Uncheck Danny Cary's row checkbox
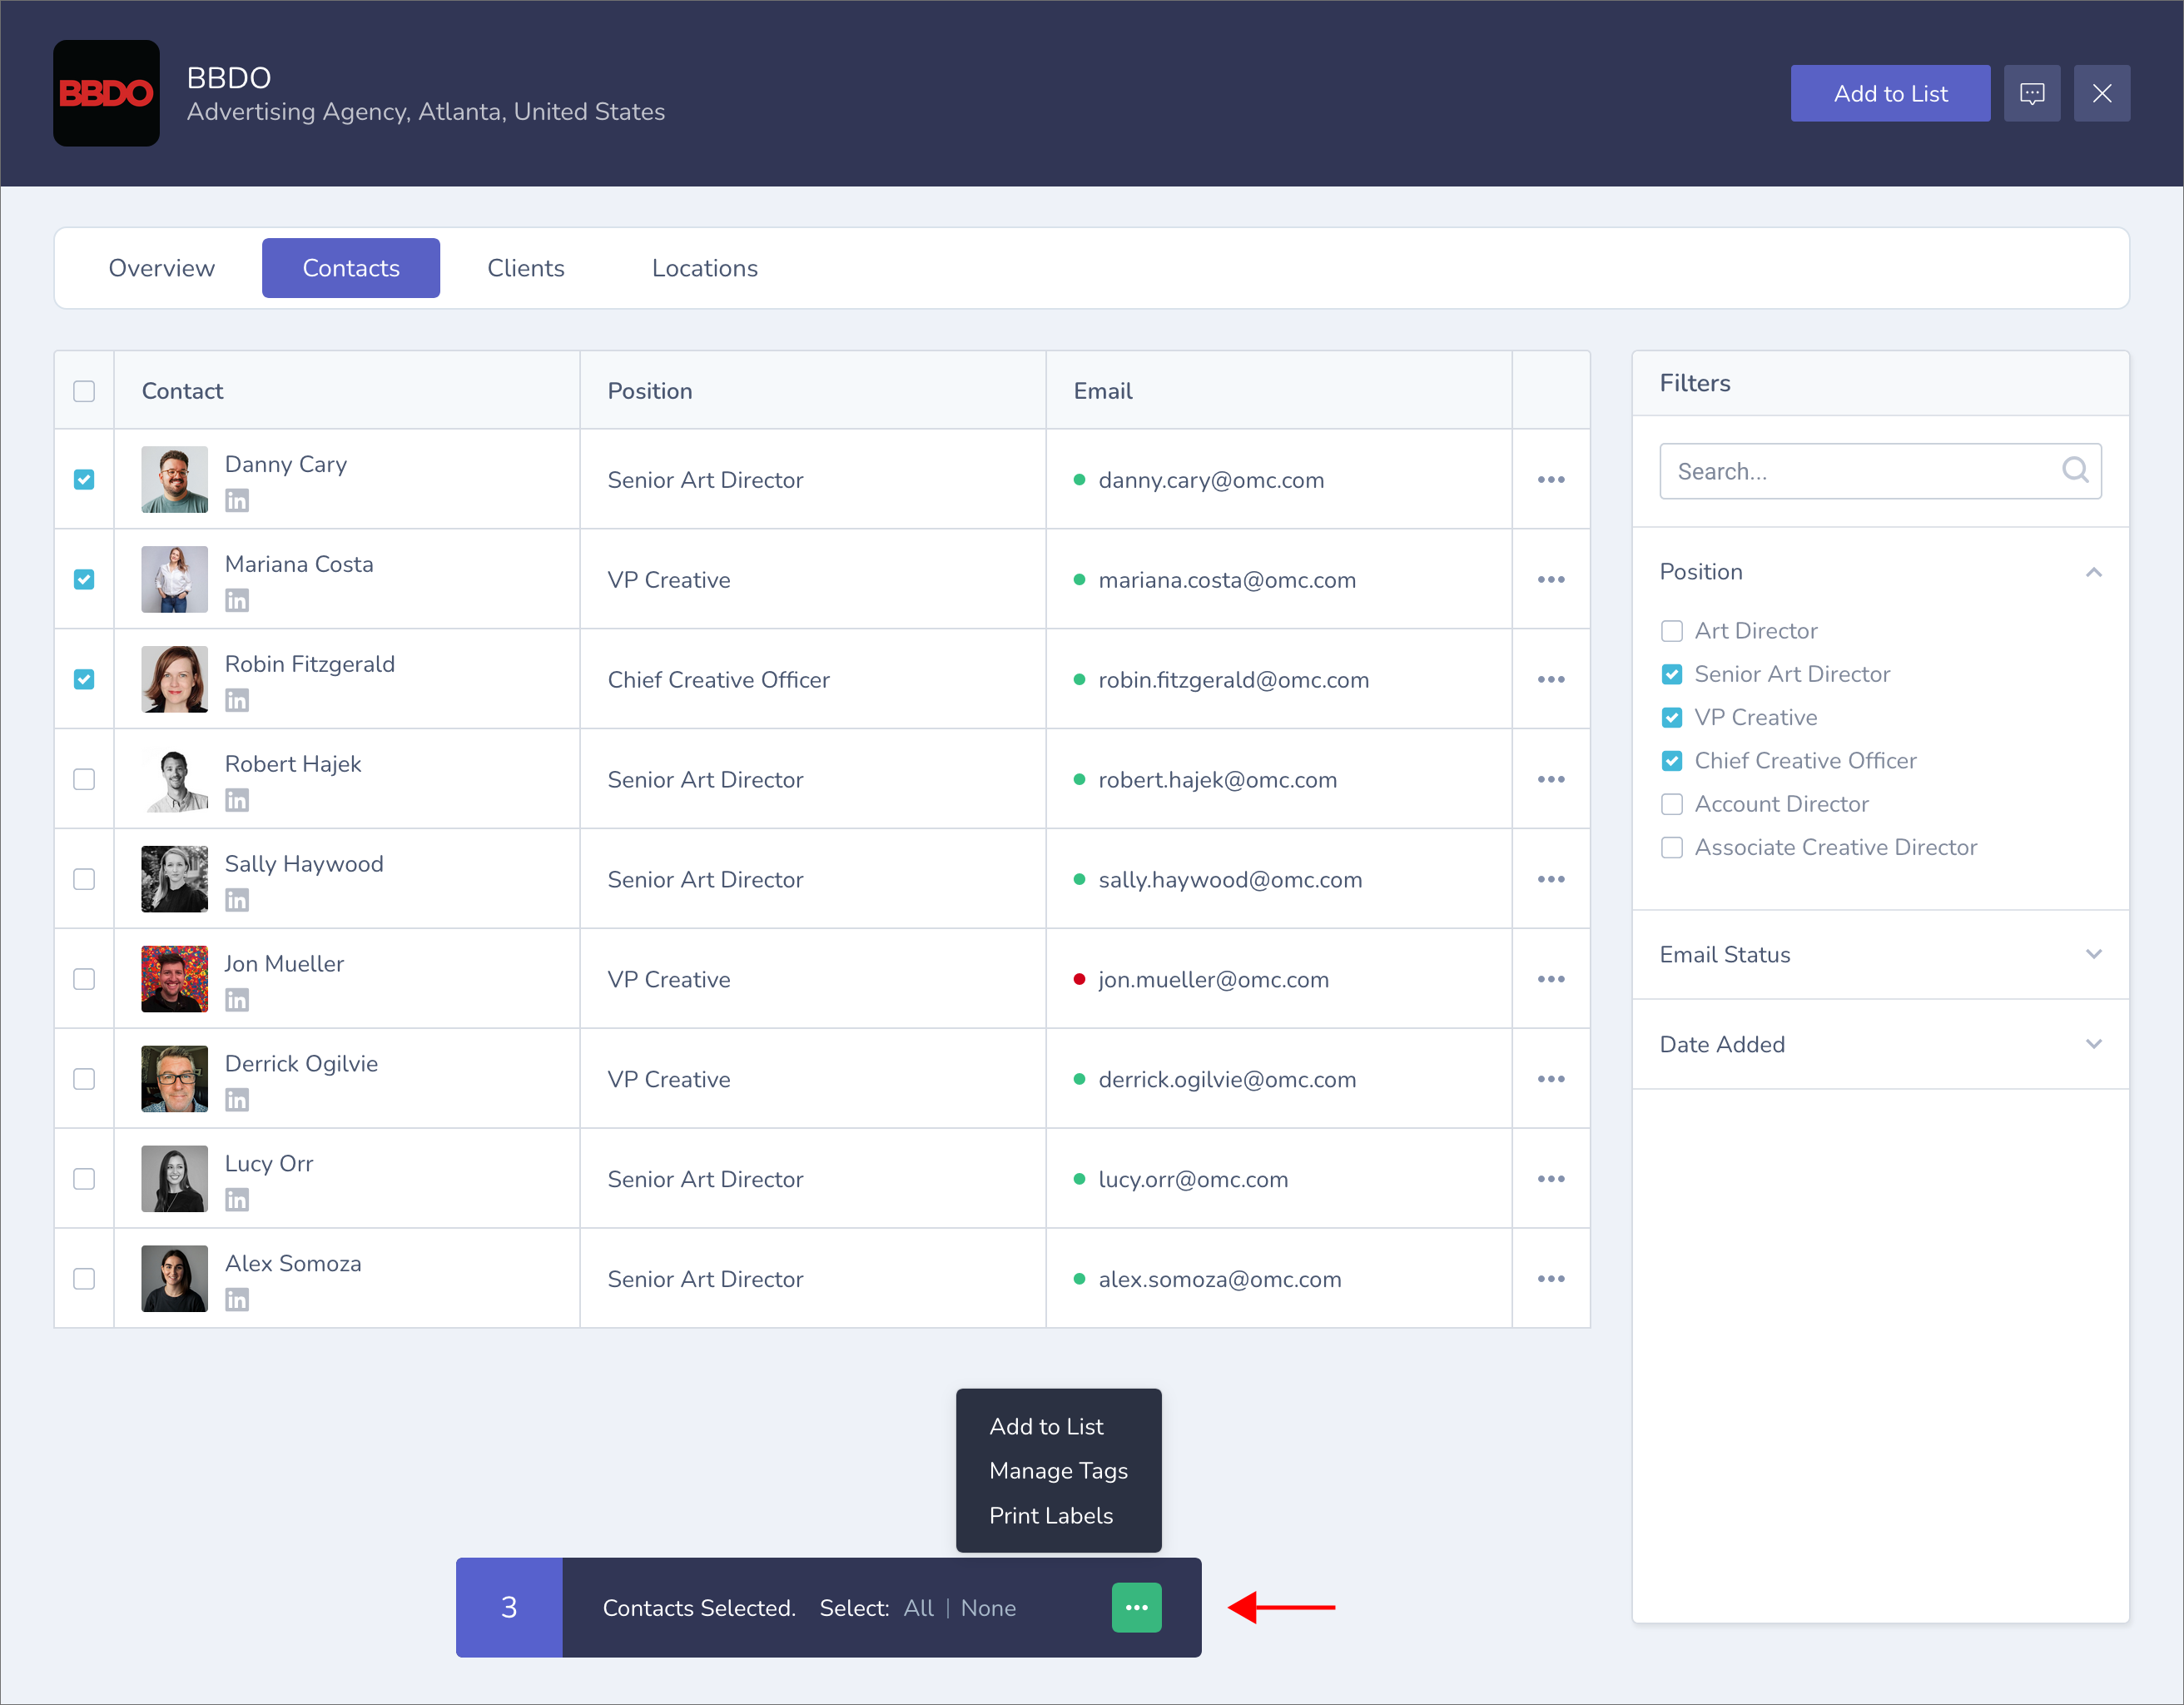2184x1705 pixels. coord(84,480)
